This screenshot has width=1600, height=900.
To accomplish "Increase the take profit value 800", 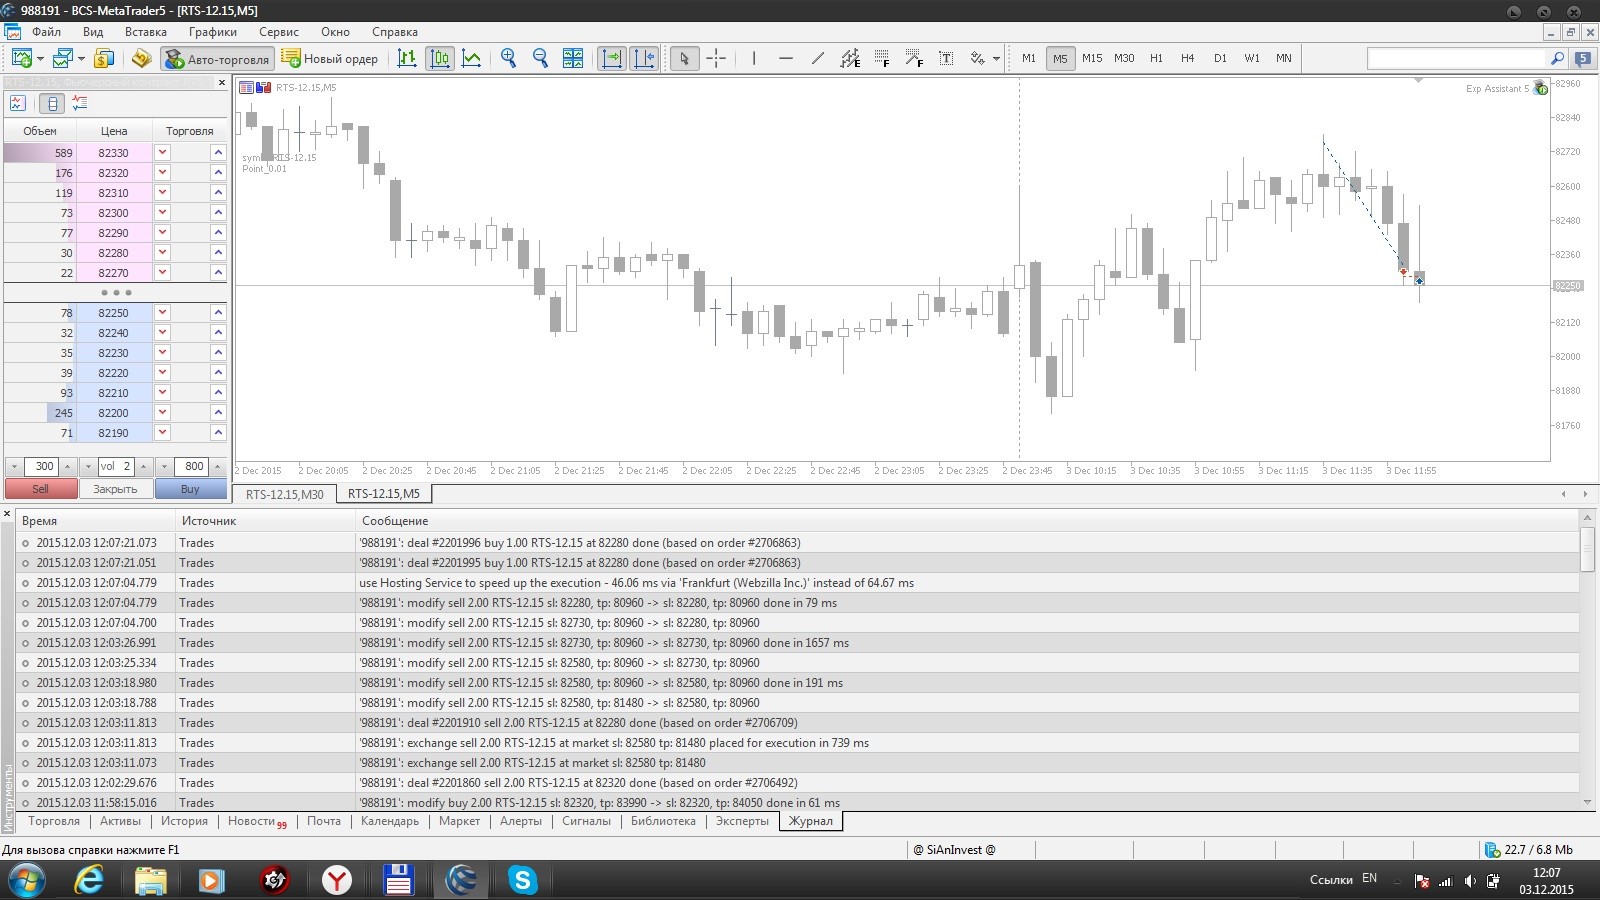I will (x=219, y=466).
